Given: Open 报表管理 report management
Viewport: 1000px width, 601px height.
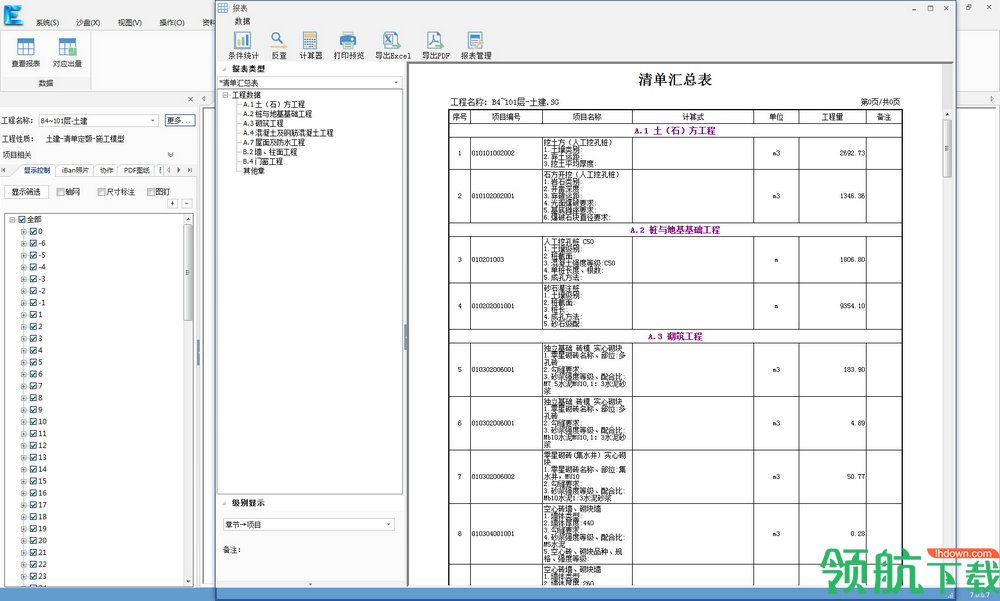Looking at the screenshot, I should tap(476, 45).
